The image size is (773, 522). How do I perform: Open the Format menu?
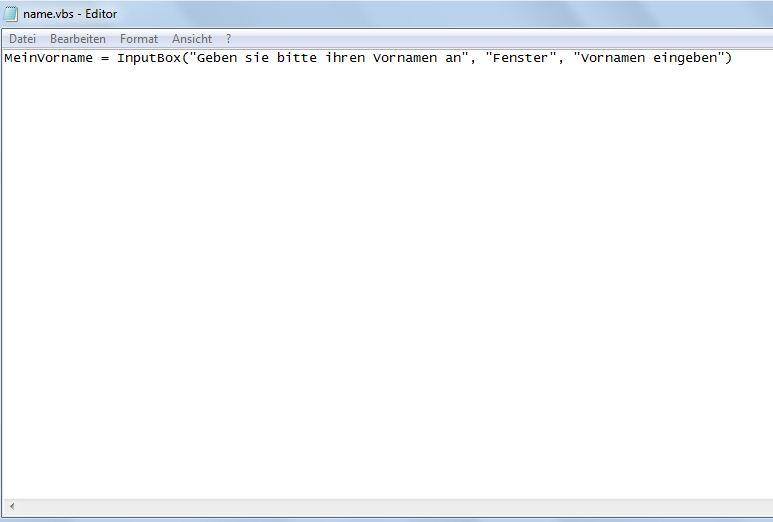click(x=139, y=39)
